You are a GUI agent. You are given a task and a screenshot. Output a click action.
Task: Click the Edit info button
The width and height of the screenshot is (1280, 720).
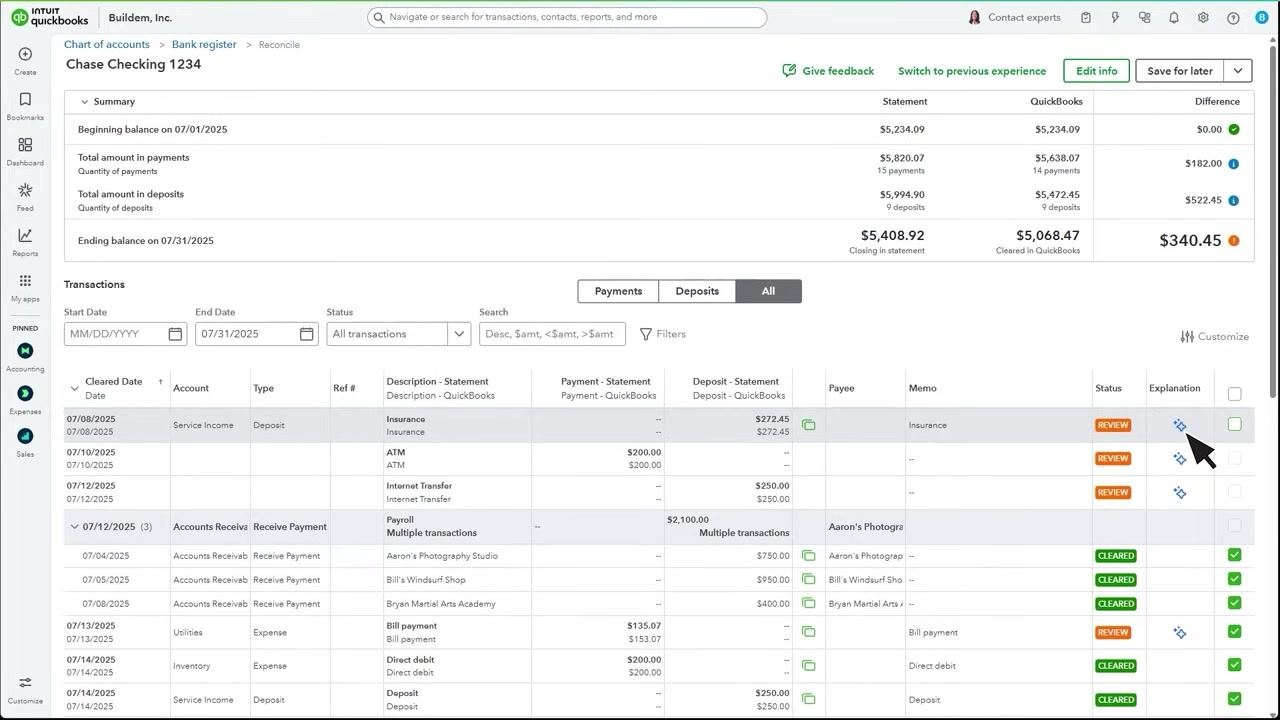[1097, 71]
